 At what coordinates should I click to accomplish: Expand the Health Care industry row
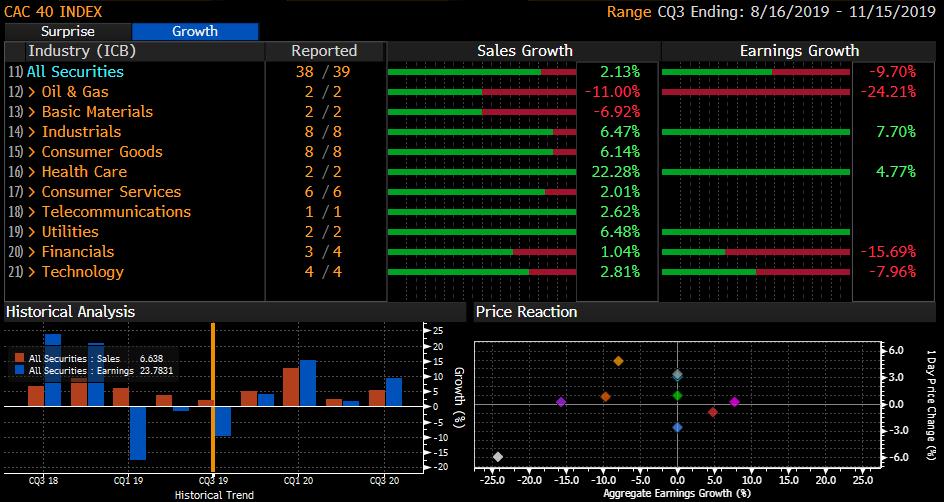[x=84, y=172]
